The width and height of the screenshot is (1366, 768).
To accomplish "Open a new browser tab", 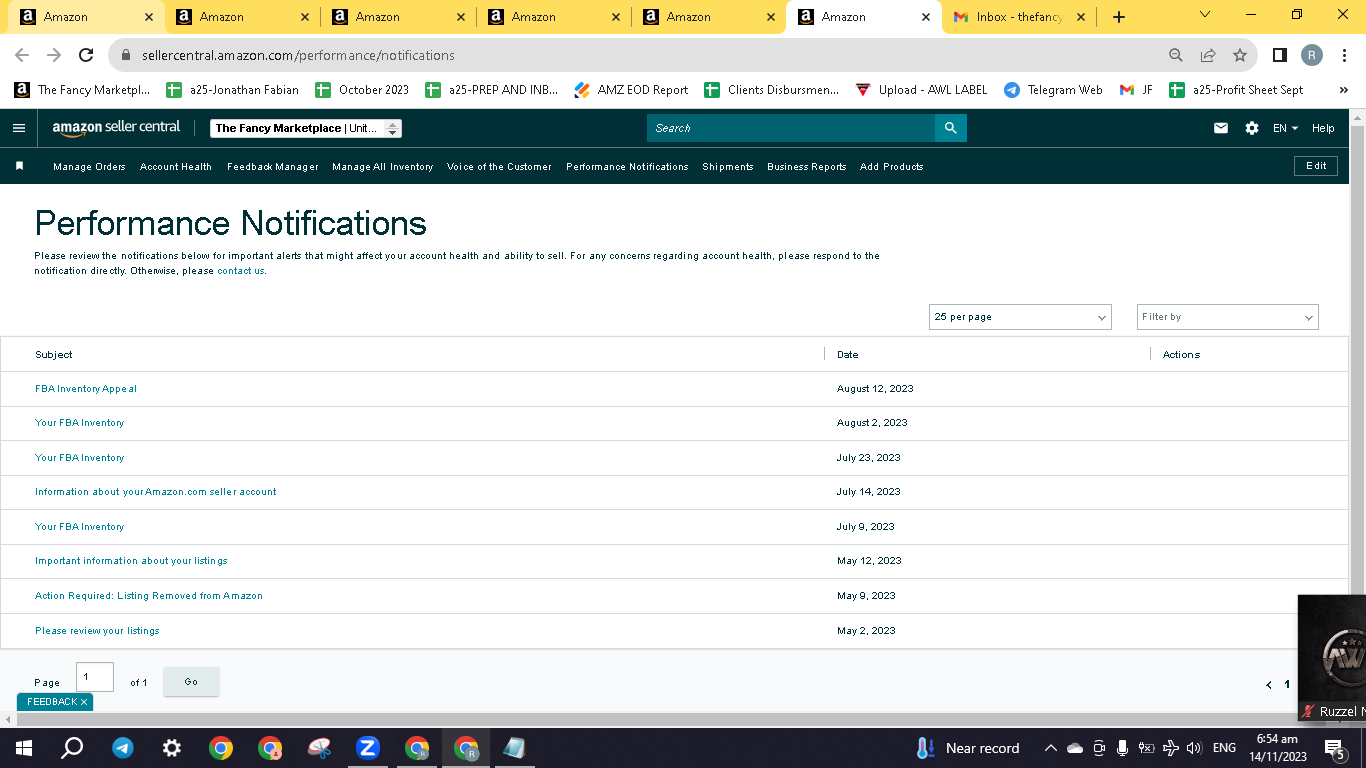I will pyautogui.click(x=1119, y=17).
